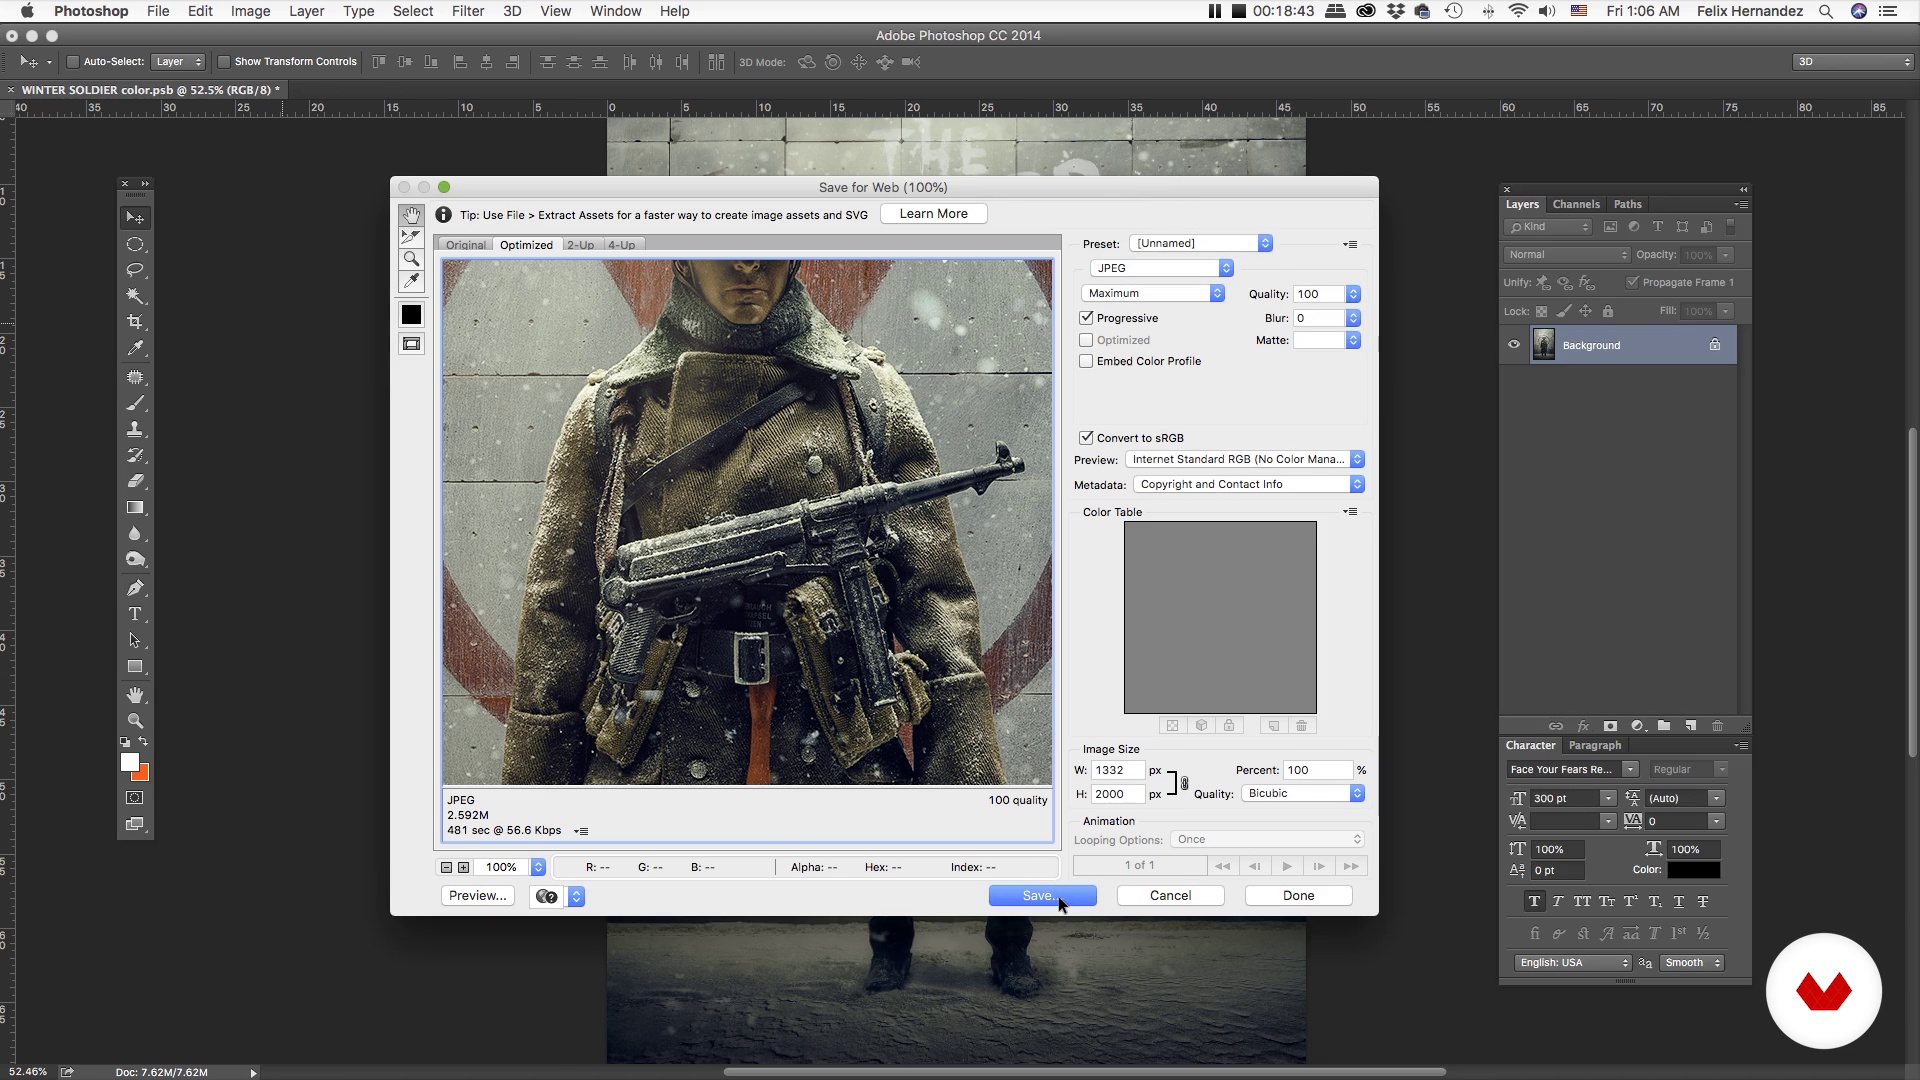The height and width of the screenshot is (1080, 1920).
Task: Click the delete layer trash icon
Action: tap(1717, 726)
